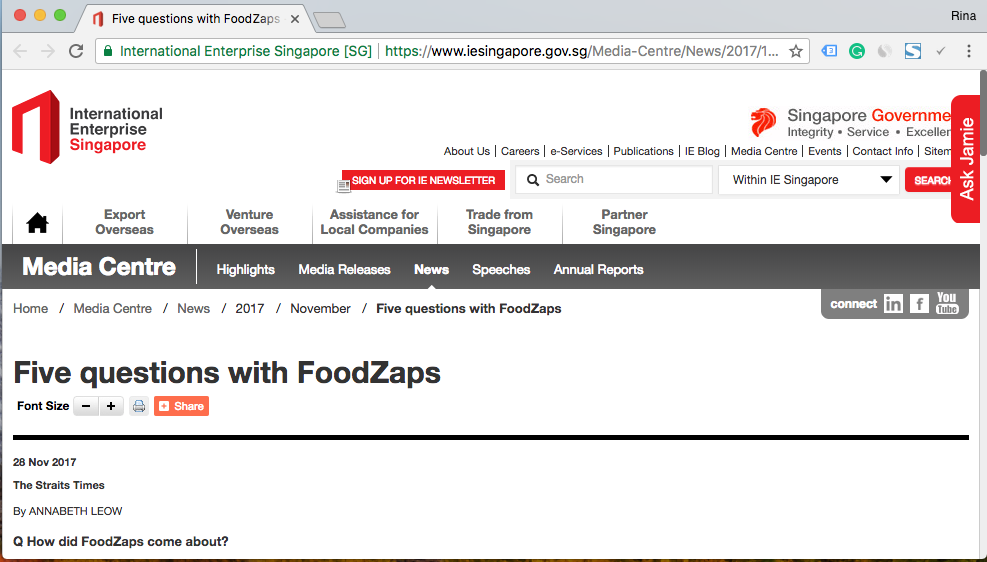The height and width of the screenshot is (562, 987).
Task: Bookmark this page with the star icon
Action: (796, 51)
